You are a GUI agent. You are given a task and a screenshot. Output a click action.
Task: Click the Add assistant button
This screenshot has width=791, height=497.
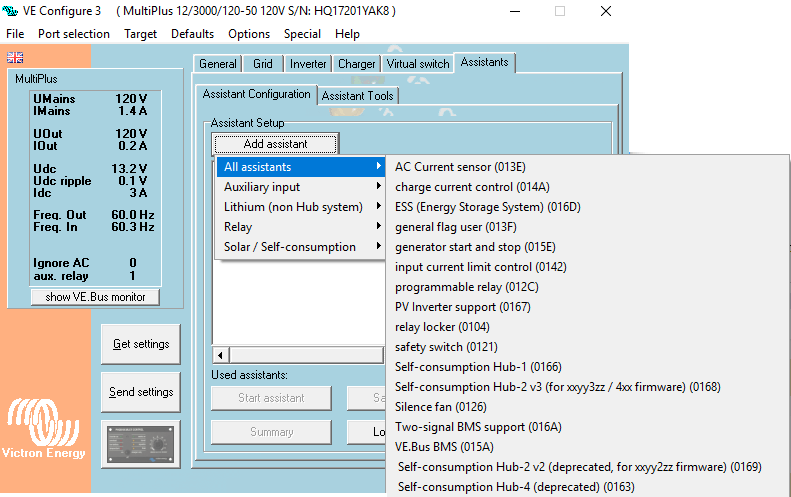click(x=275, y=144)
